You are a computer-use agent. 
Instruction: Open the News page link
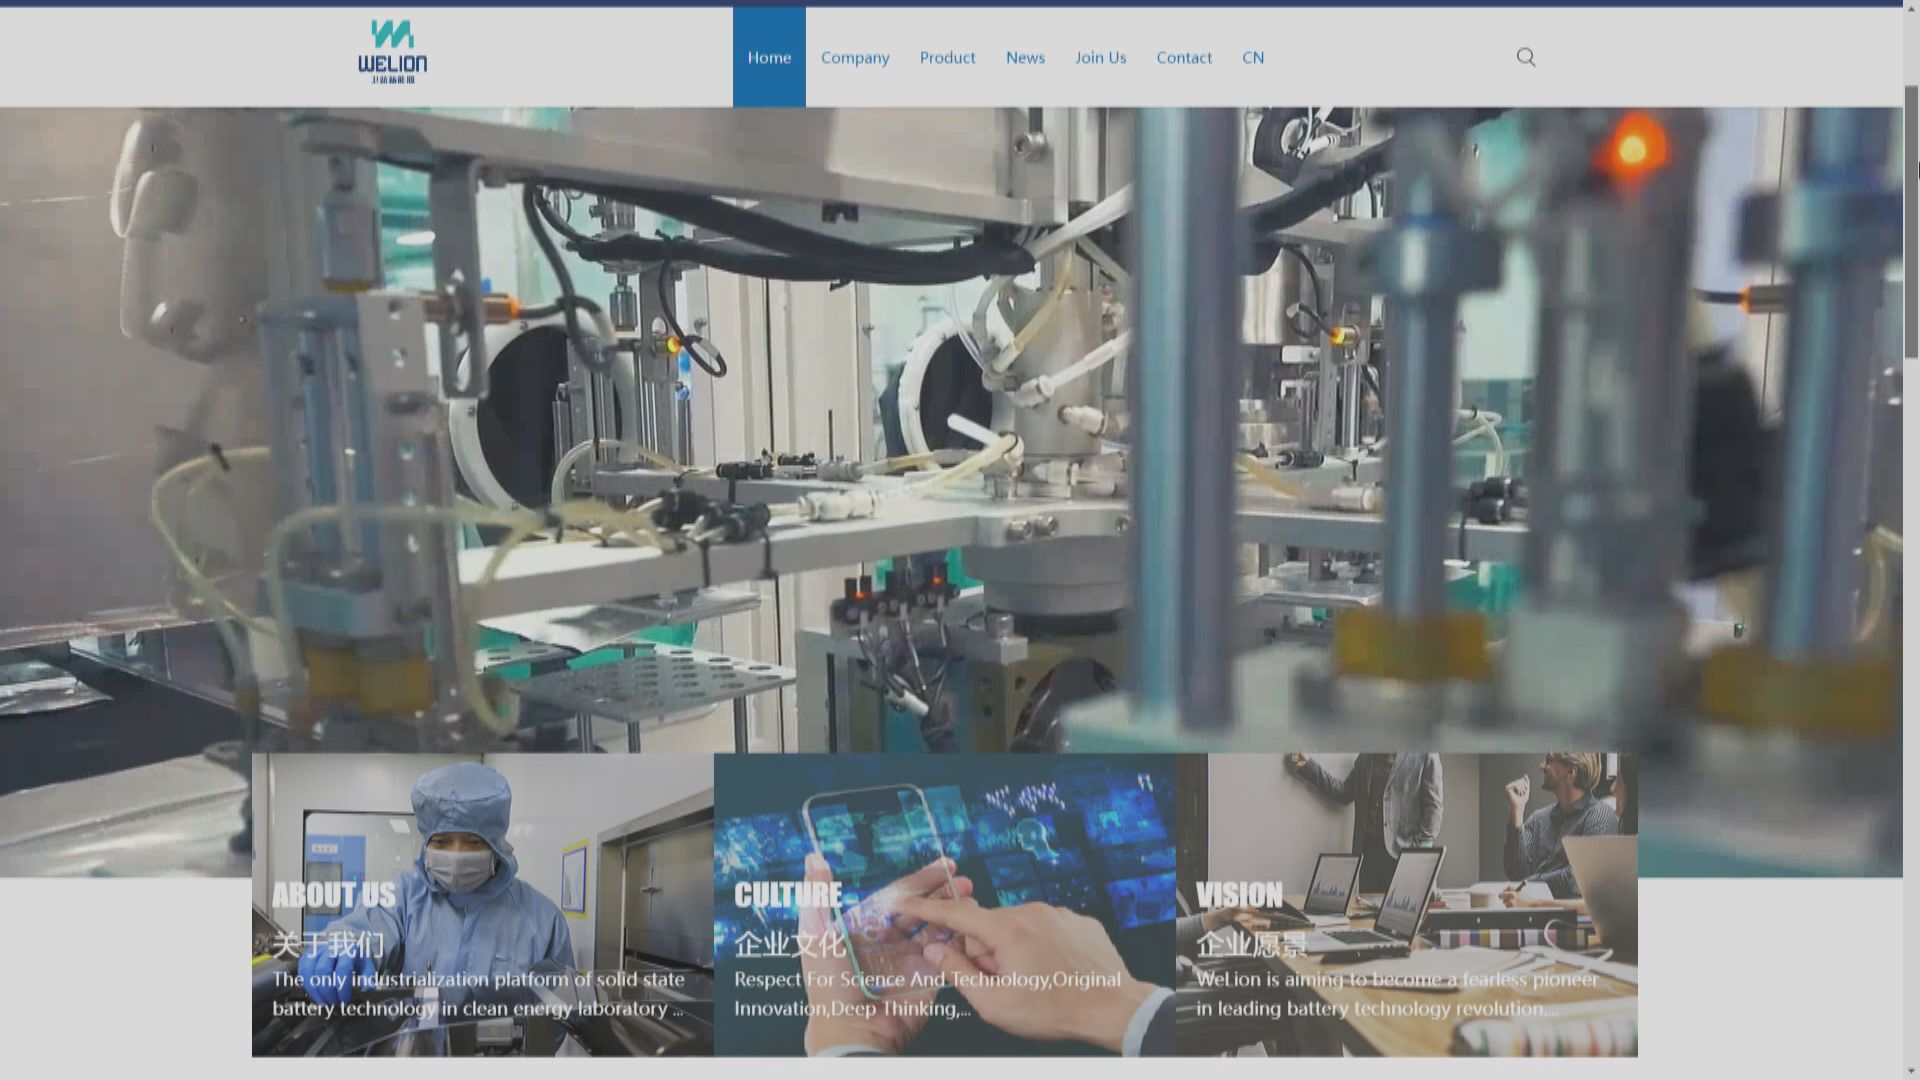(x=1025, y=58)
